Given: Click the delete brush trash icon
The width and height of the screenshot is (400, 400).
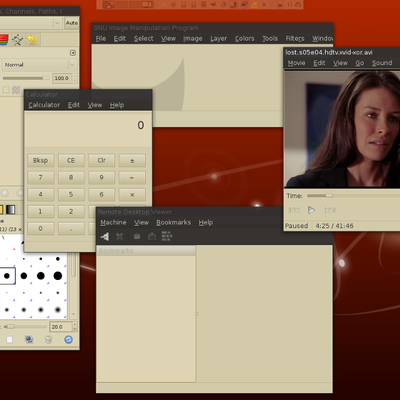Looking at the screenshot, I should pyautogui.click(x=48, y=340).
